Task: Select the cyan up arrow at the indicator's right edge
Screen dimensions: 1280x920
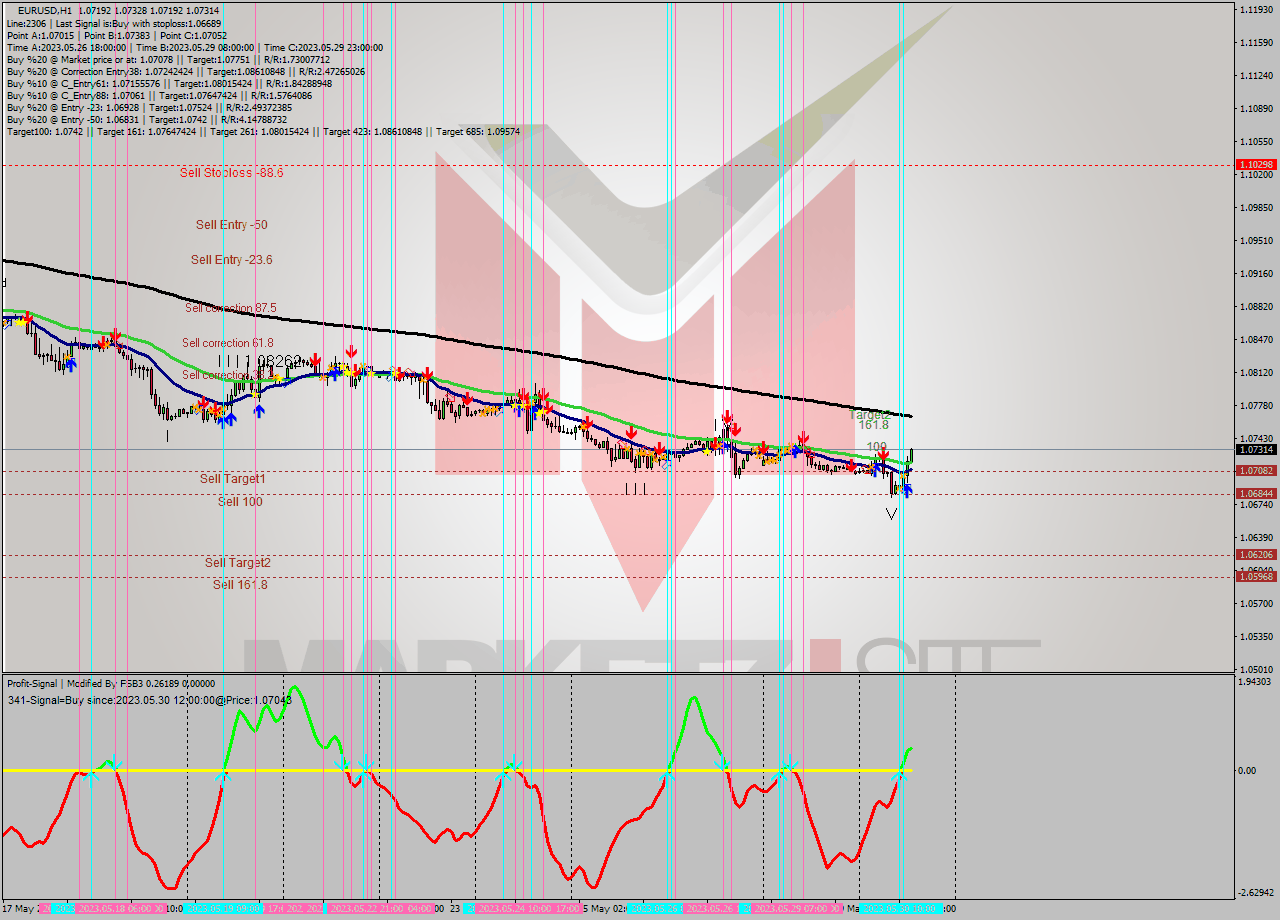Action: click(899, 775)
